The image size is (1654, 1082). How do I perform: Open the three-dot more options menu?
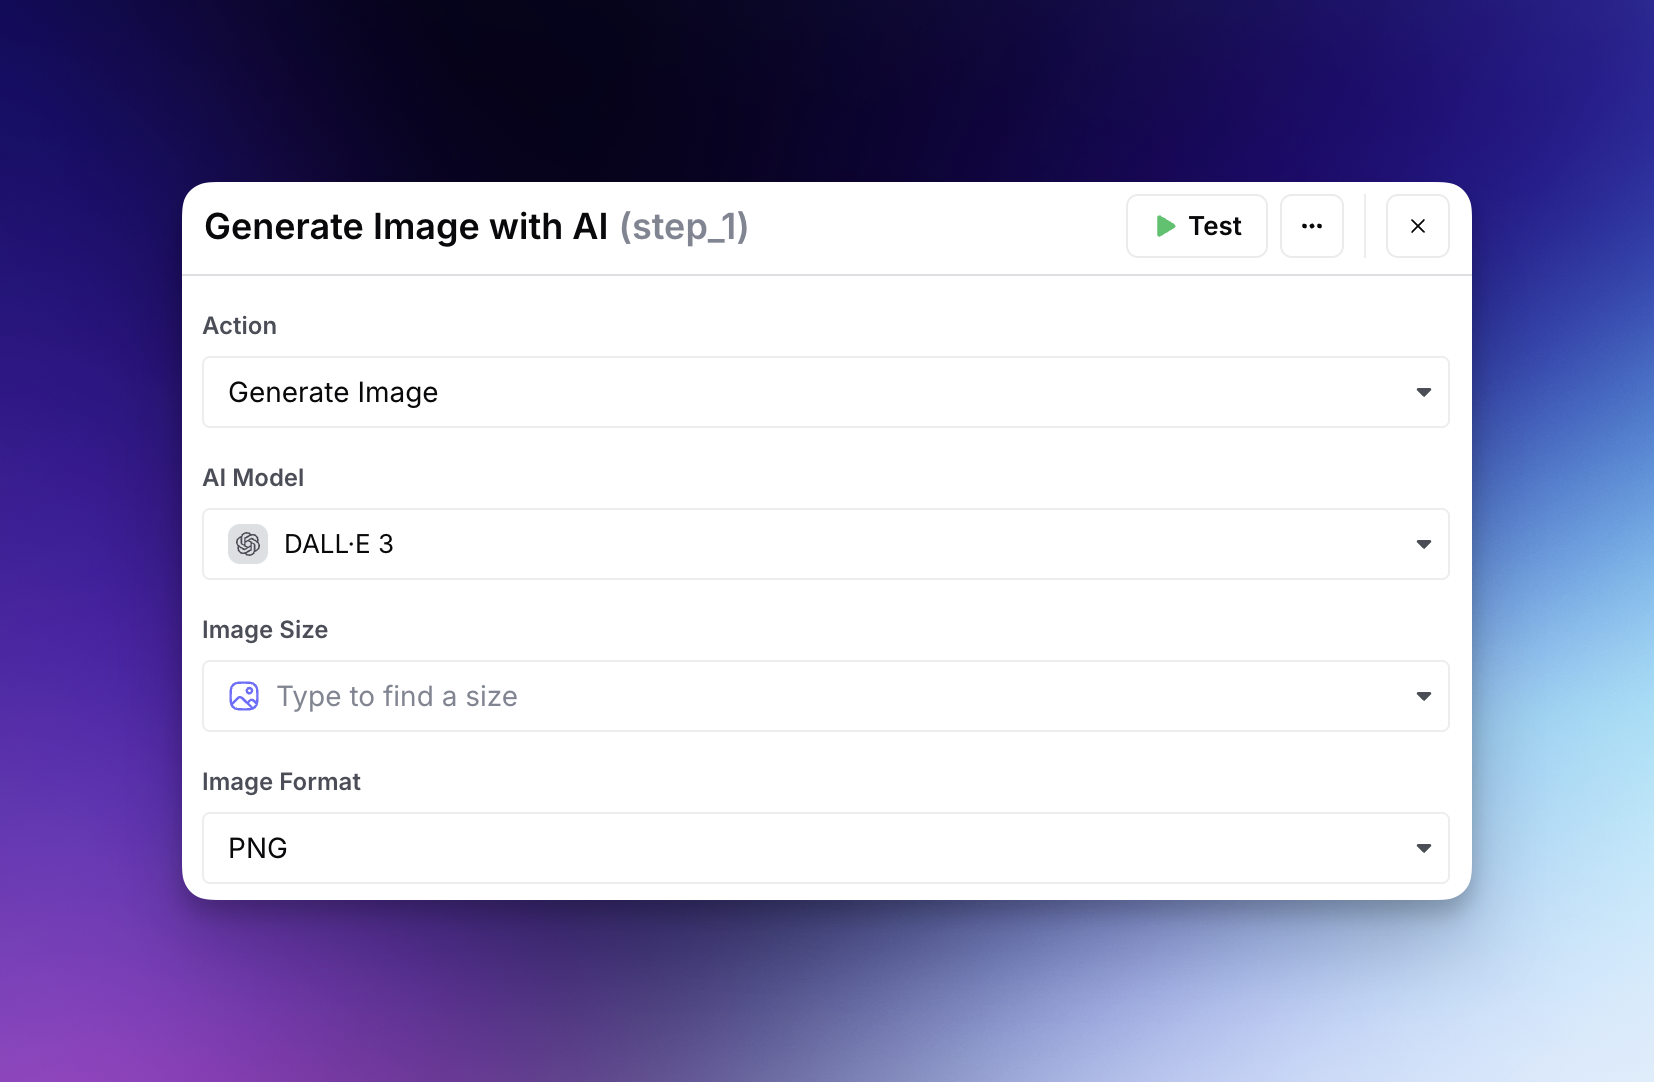[x=1311, y=226]
